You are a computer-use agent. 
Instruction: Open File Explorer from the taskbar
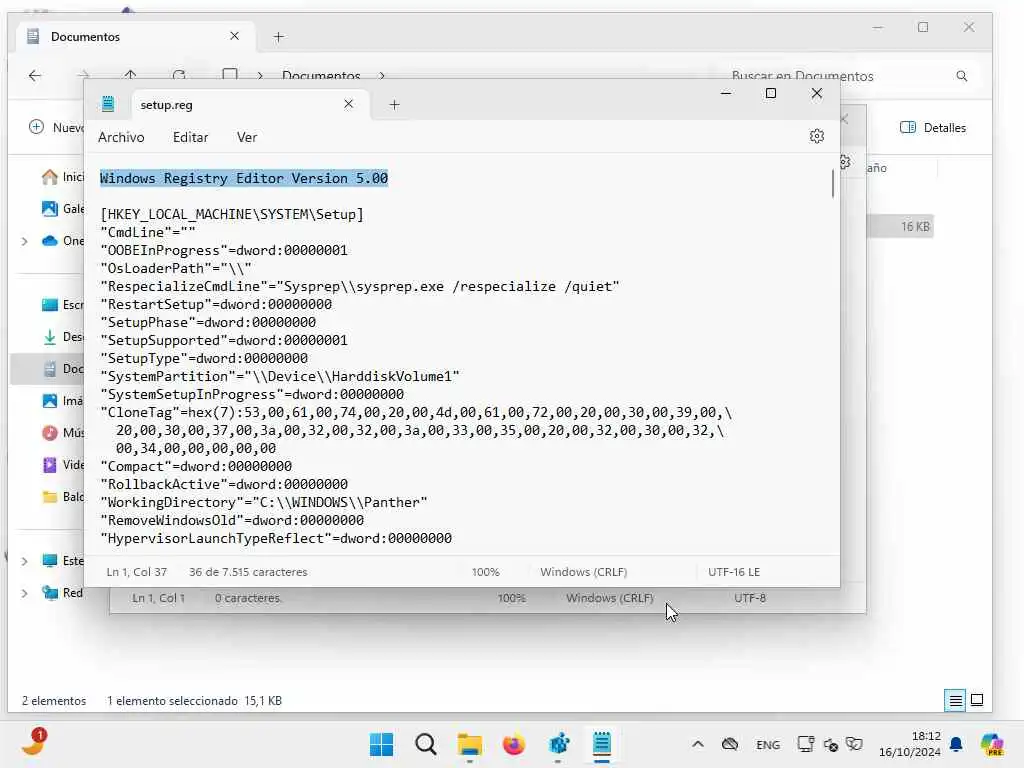click(470, 744)
